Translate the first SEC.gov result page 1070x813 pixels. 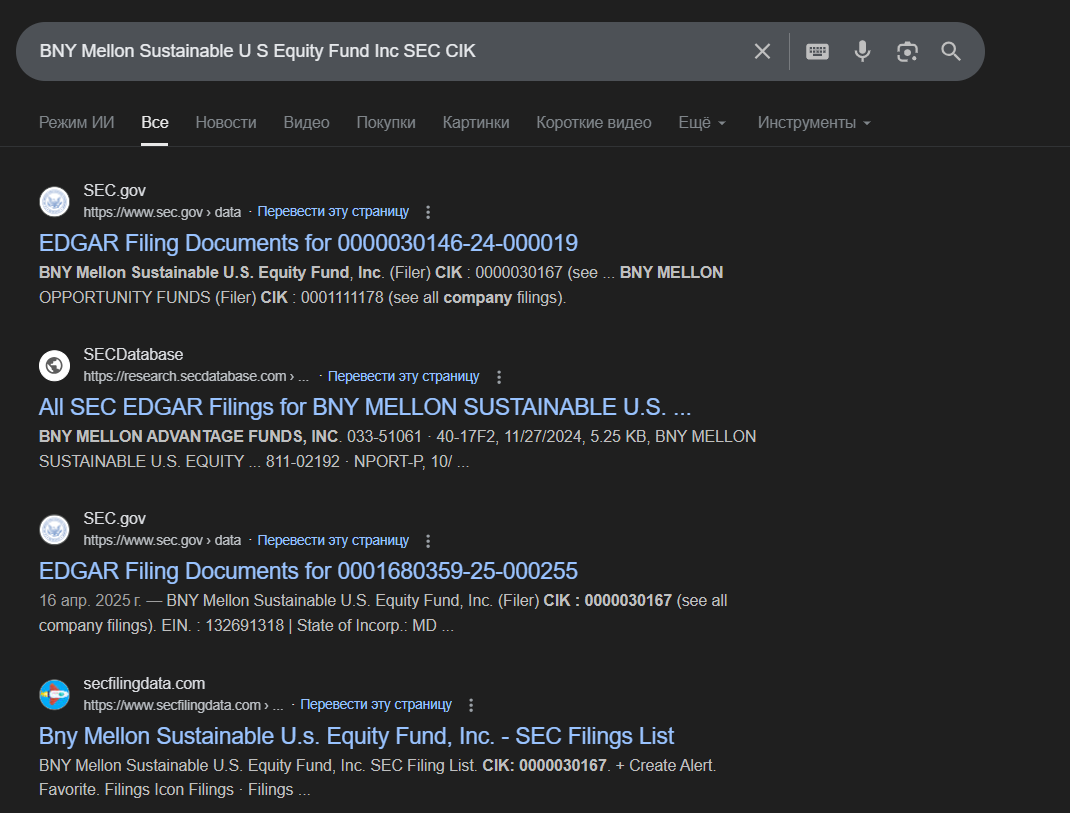pos(333,212)
